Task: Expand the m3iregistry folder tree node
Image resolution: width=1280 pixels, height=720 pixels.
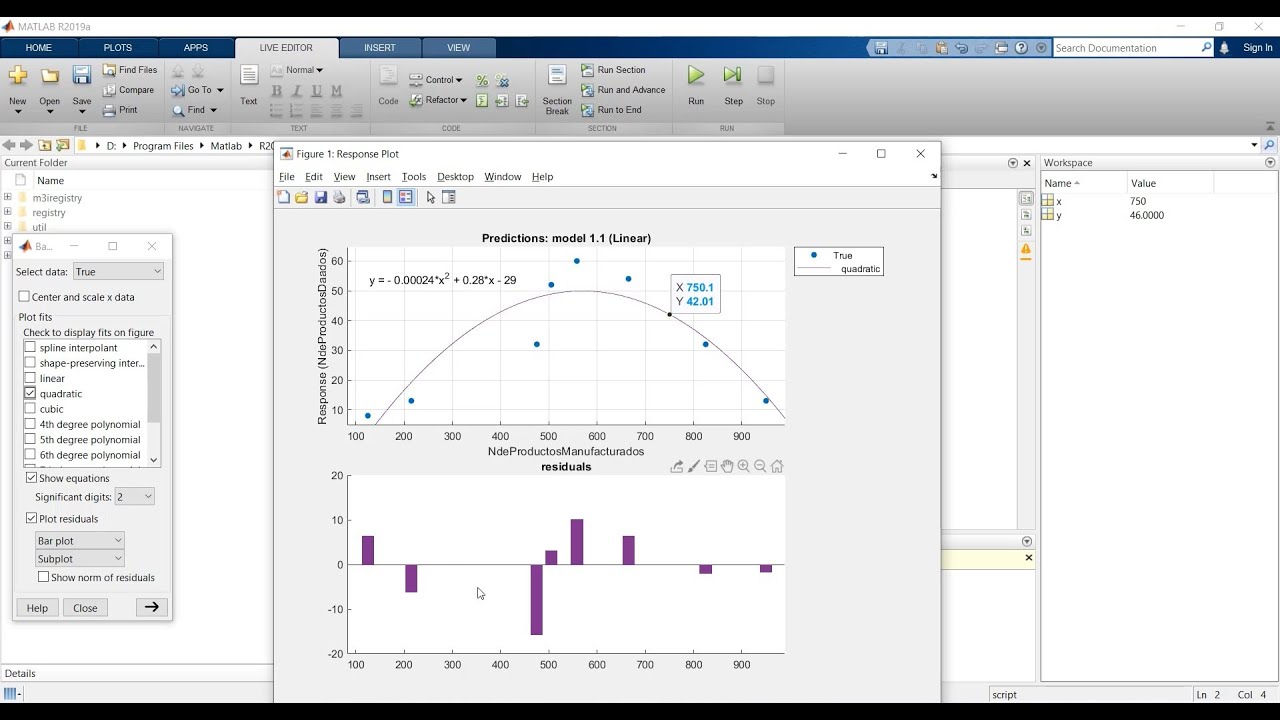Action: click(8, 198)
